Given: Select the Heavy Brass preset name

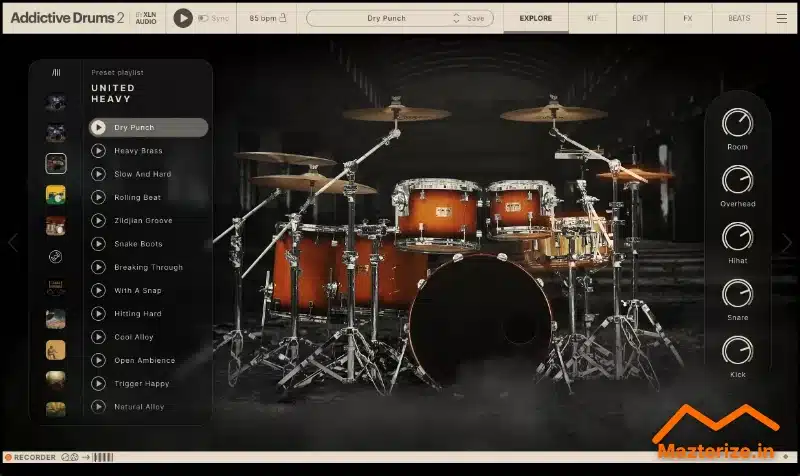Looking at the screenshot, I should pyautogui.click(x=138, y=151).
